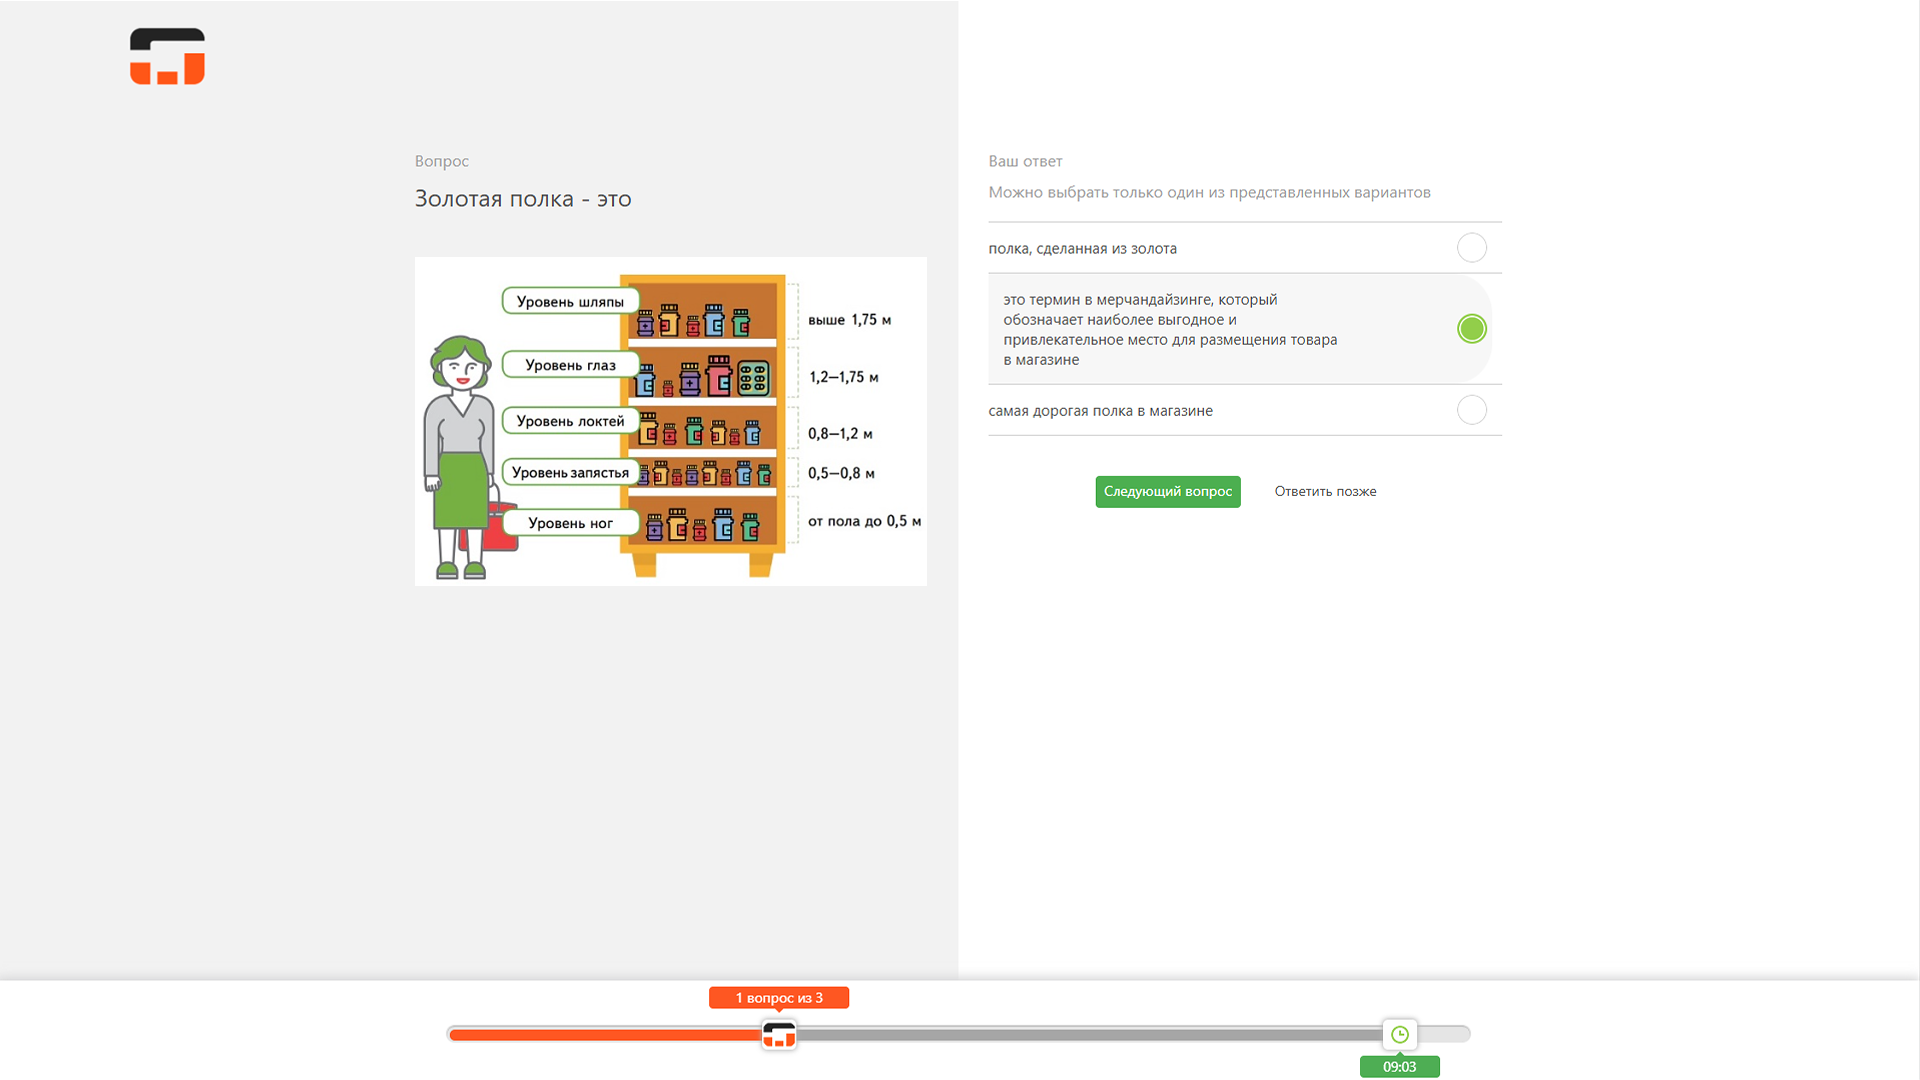Click 'Уровень запястья' label in diagram
This screenshot has height=1080, width=1920.
tap(570, 473)
